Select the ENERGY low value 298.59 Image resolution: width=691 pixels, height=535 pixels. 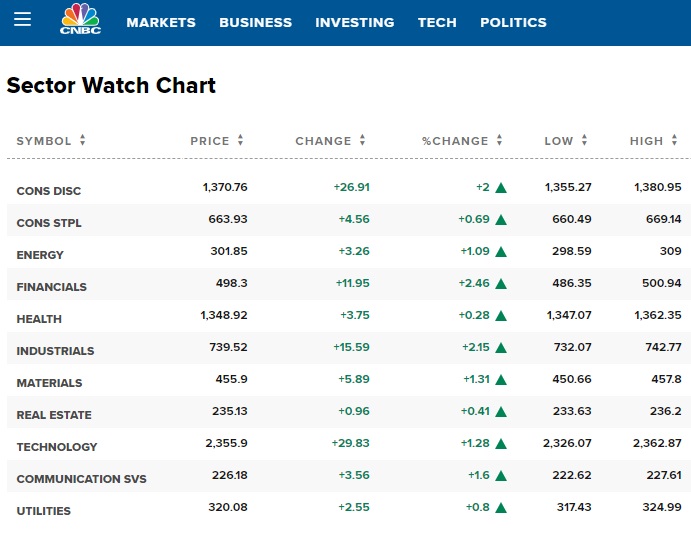click(x=572, y=251)
